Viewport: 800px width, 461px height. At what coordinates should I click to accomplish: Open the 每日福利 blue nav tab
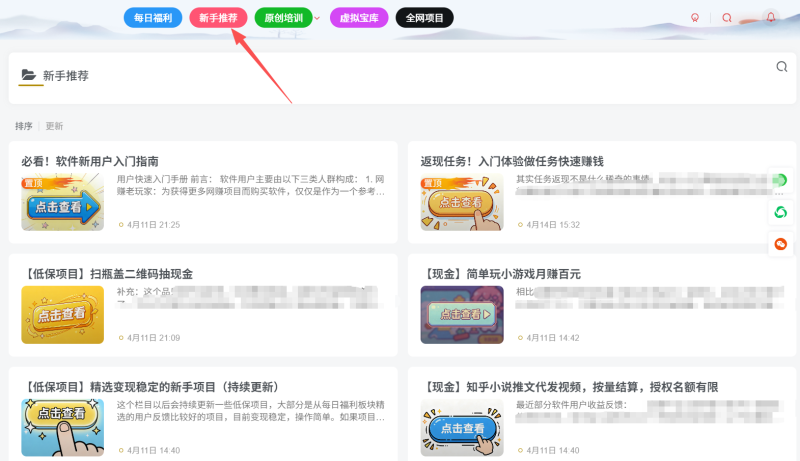tap(153, 18)
